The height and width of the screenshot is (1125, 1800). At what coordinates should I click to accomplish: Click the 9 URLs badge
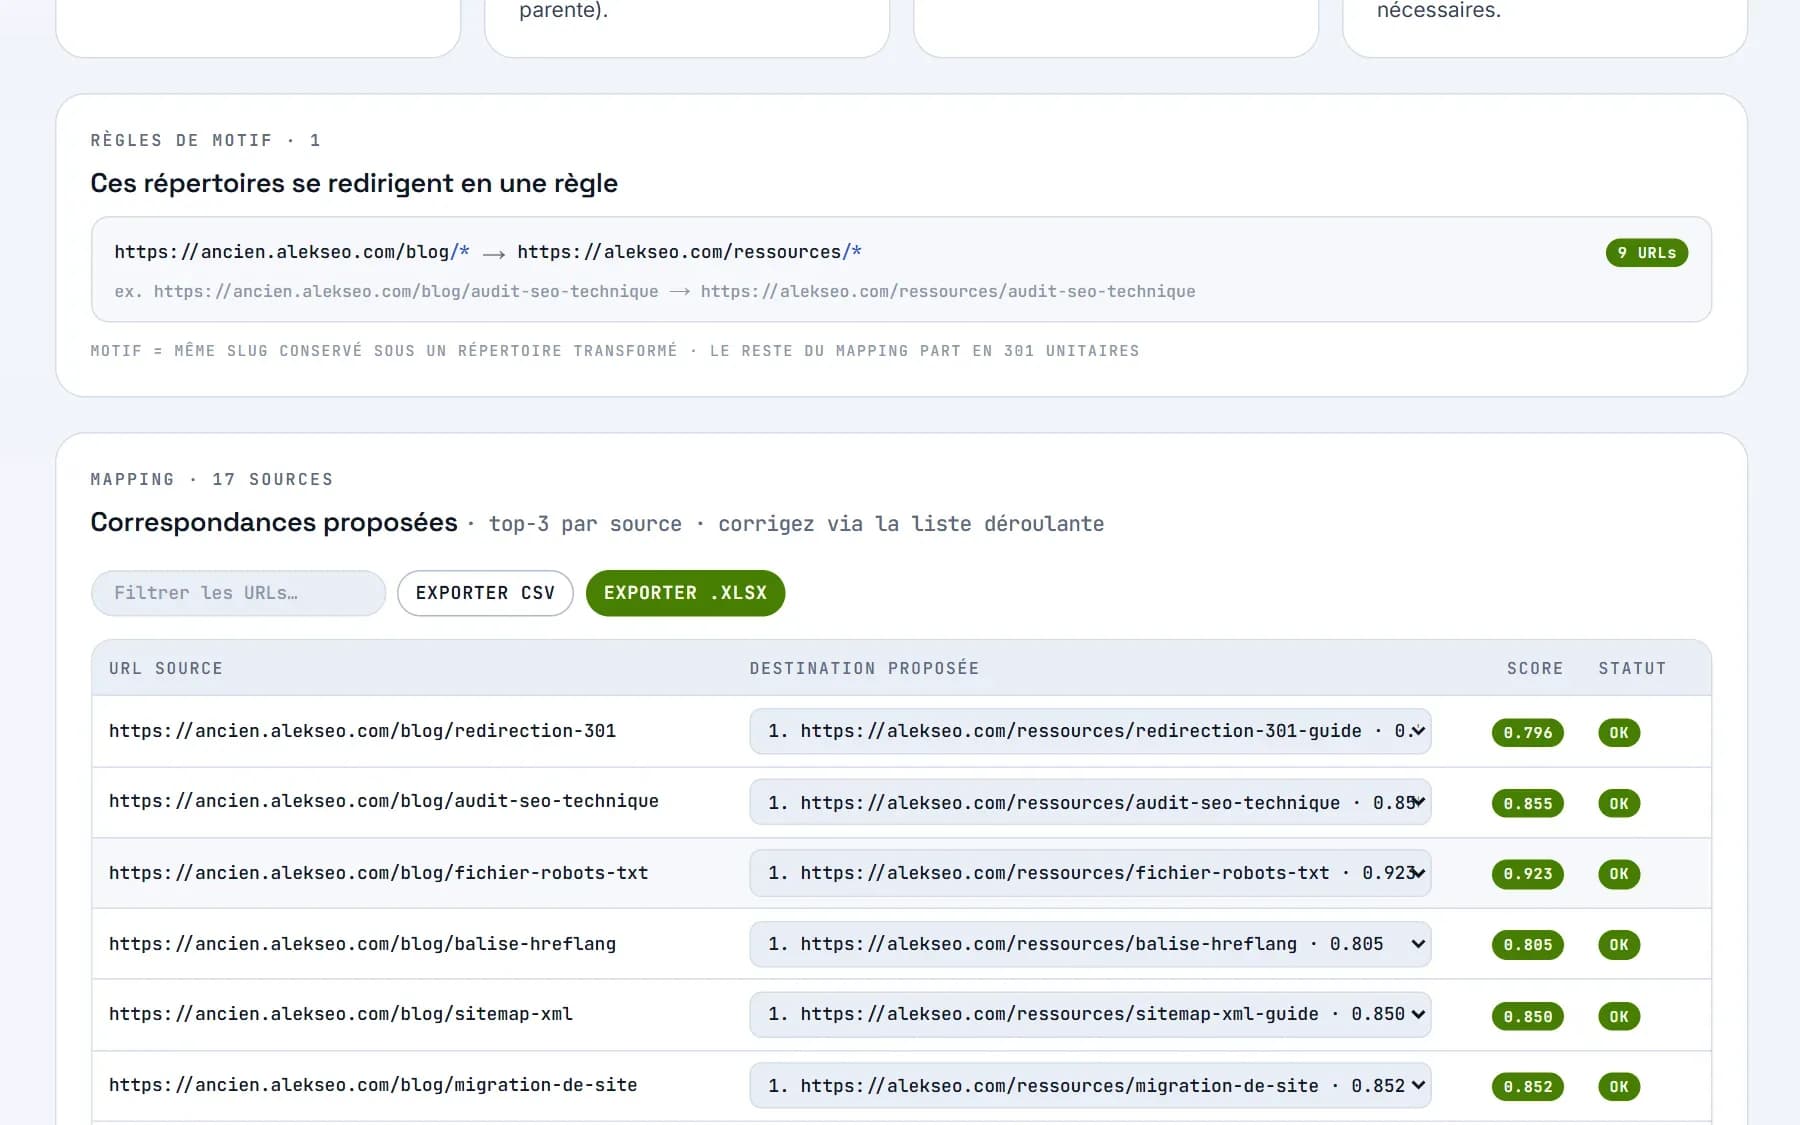(1647, 253)
